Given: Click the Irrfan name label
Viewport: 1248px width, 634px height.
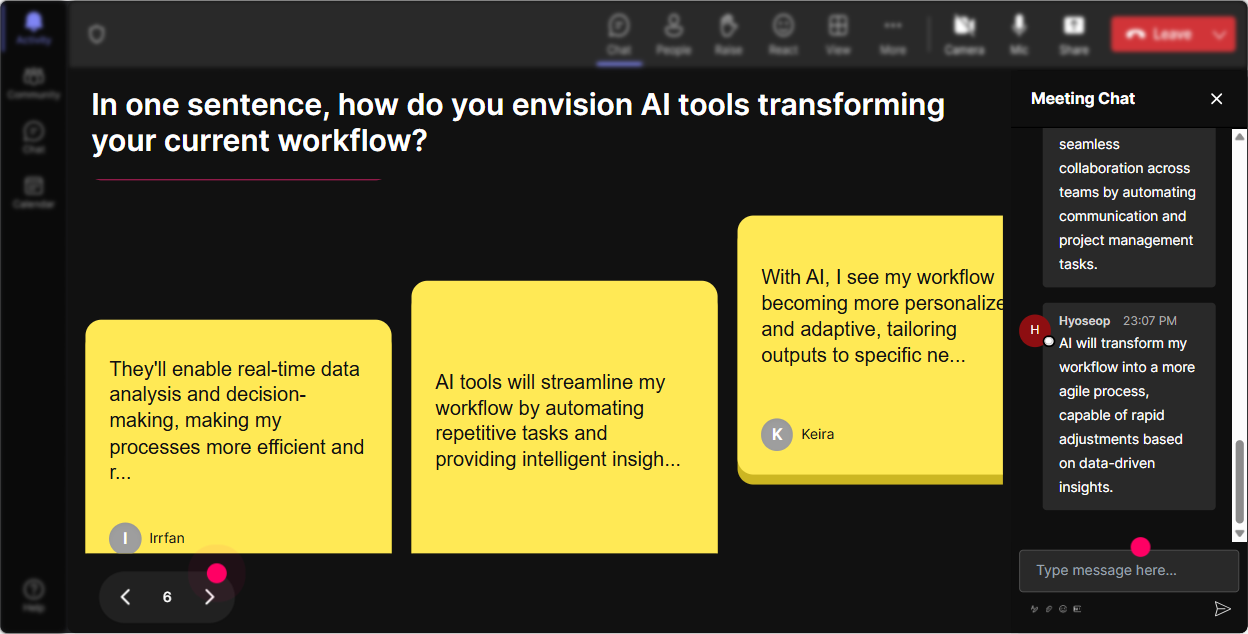Looking at the screenshot, I should click(167, 538).
